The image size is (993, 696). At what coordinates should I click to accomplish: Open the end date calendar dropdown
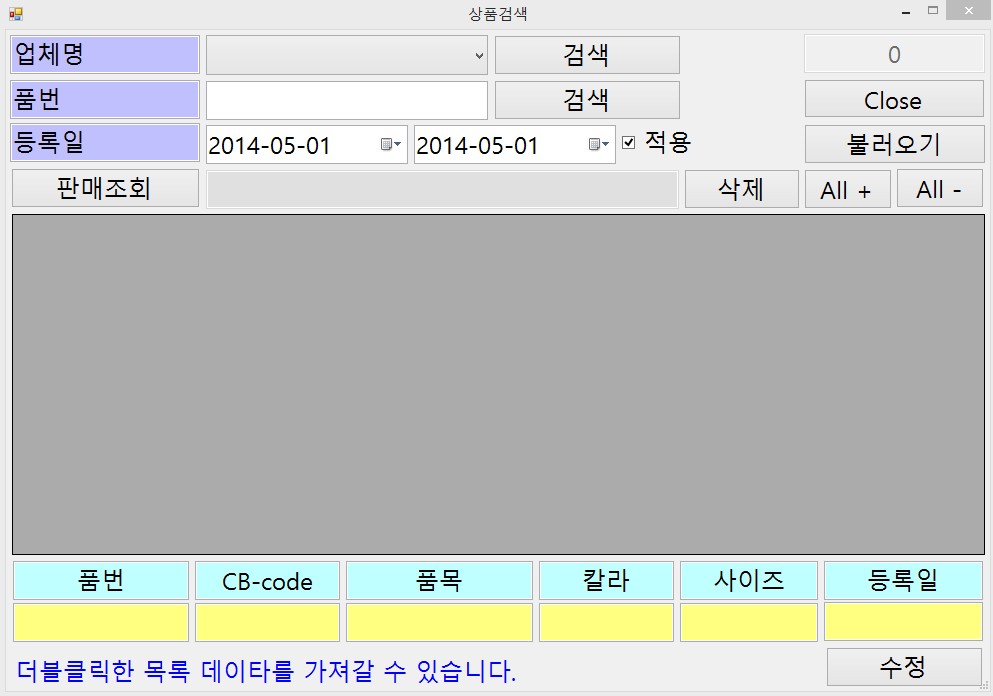[598, 144]
